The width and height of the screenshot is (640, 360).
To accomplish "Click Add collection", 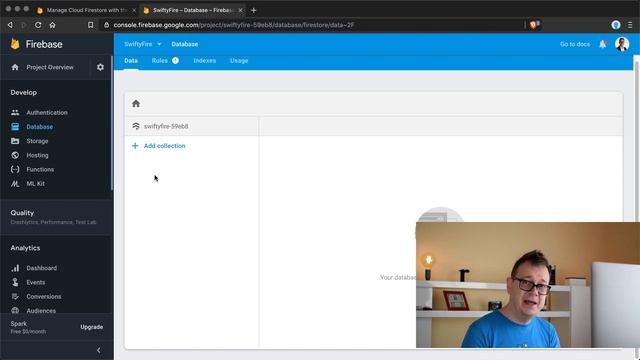I will click(x=164, y=146).
